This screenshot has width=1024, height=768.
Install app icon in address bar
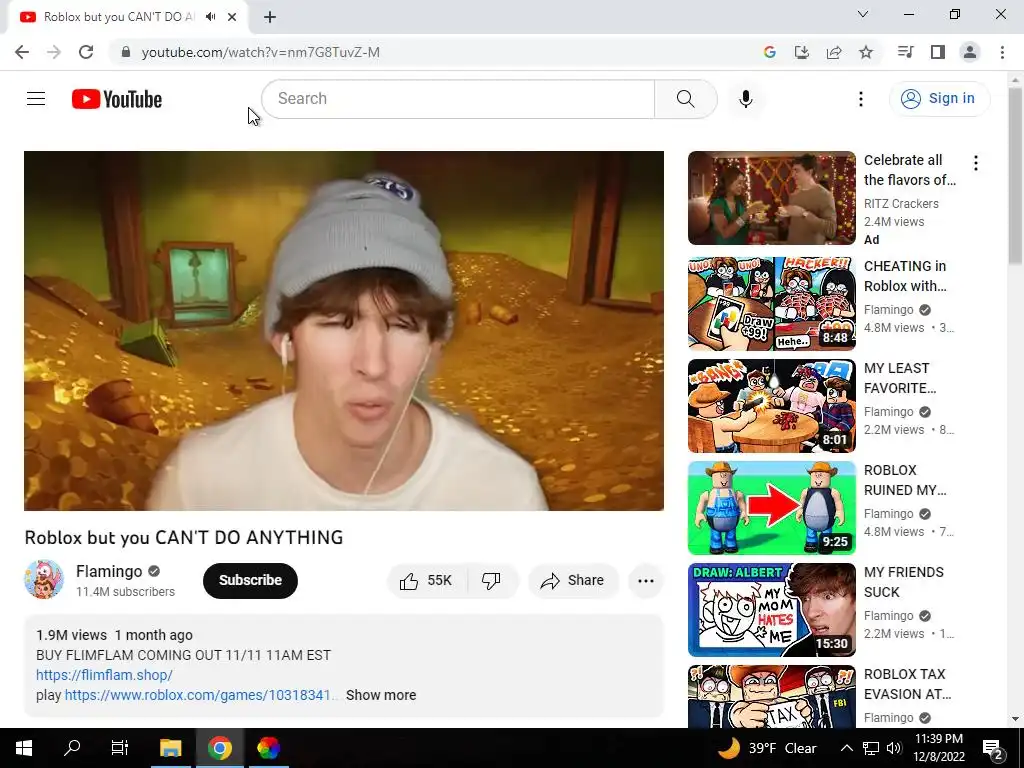point(801,52)
